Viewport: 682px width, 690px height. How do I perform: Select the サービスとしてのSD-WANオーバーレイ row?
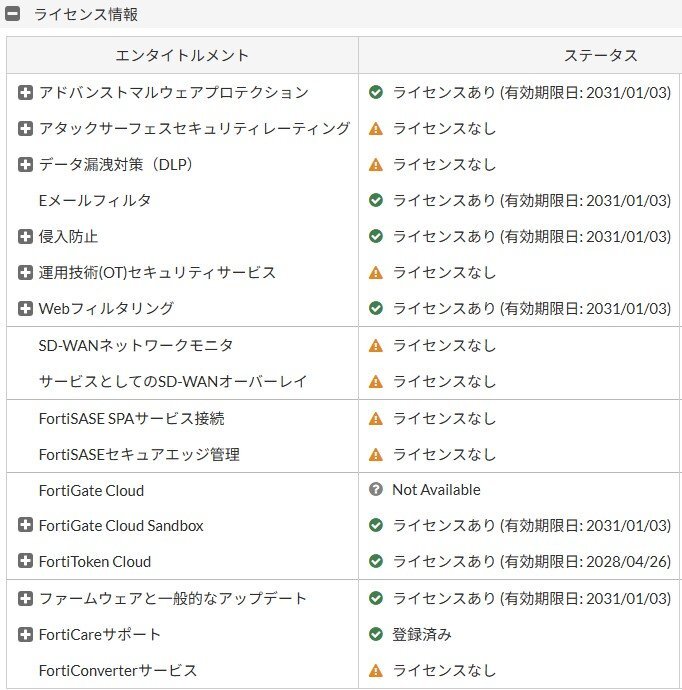(173, 382)
